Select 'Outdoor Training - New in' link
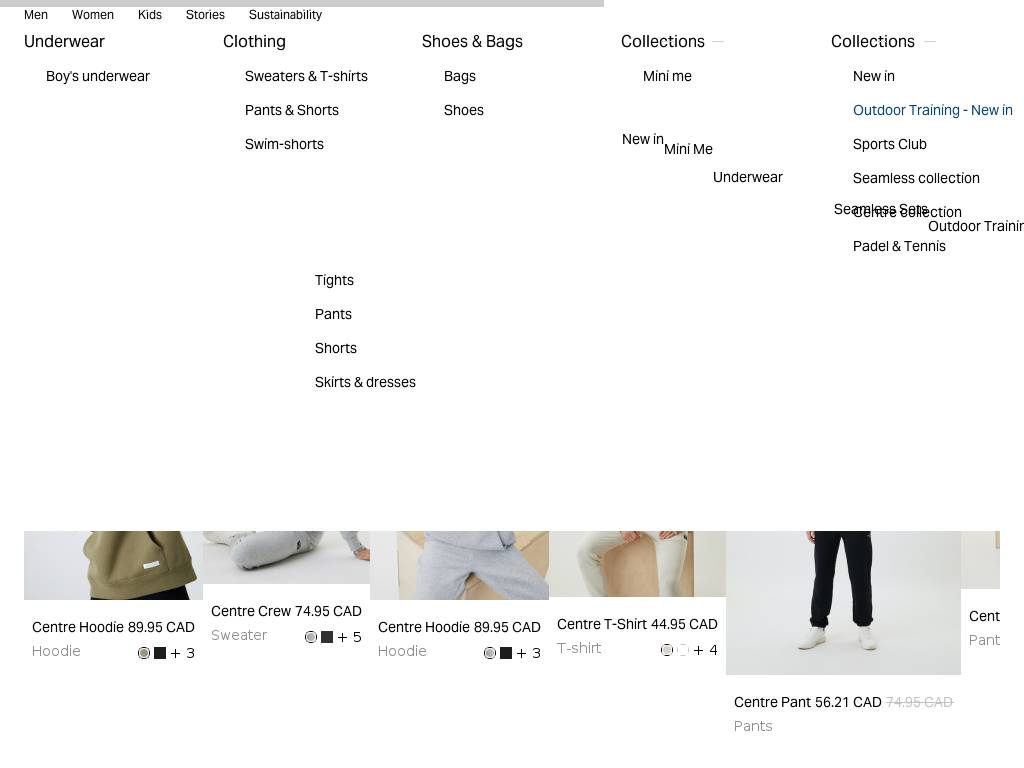1024x768 pixels. tap(933, 110)
